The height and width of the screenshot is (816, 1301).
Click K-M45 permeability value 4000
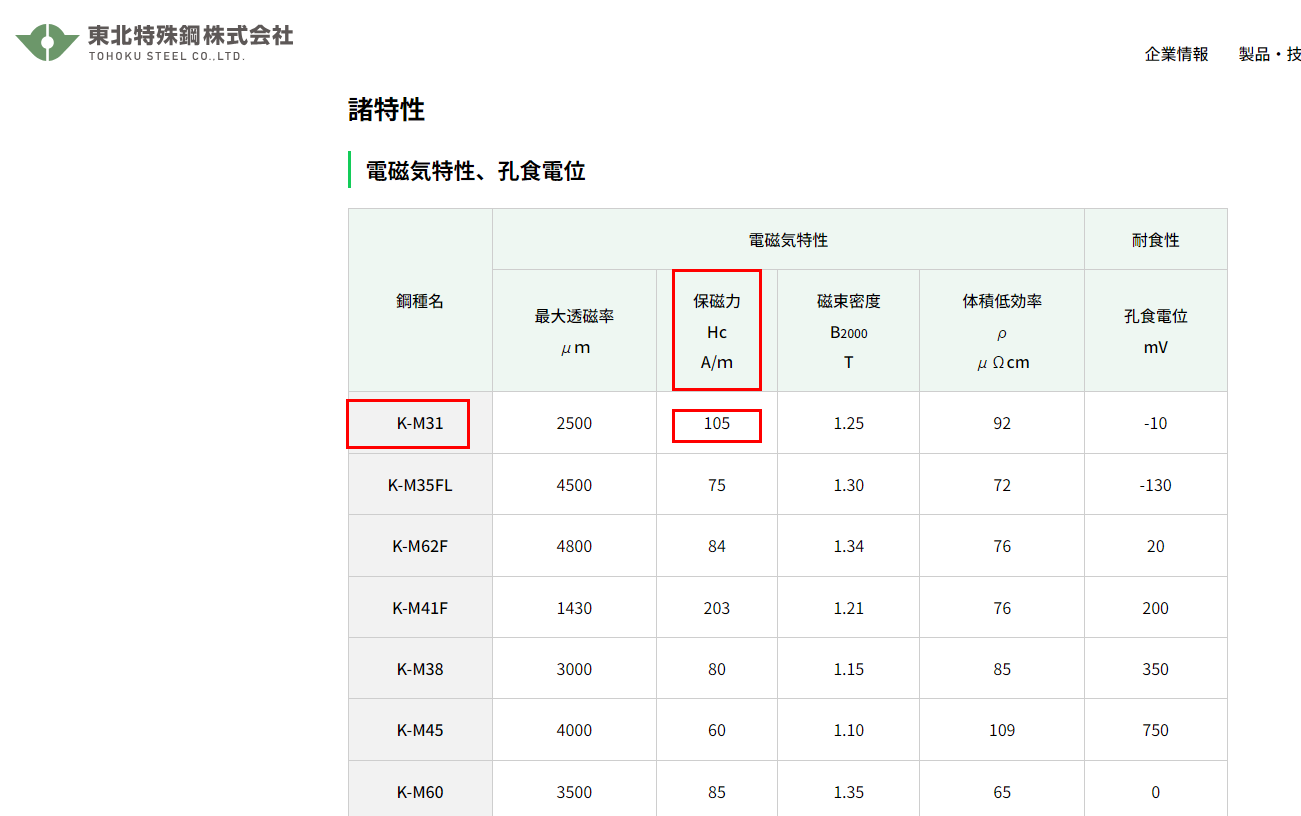574,730
